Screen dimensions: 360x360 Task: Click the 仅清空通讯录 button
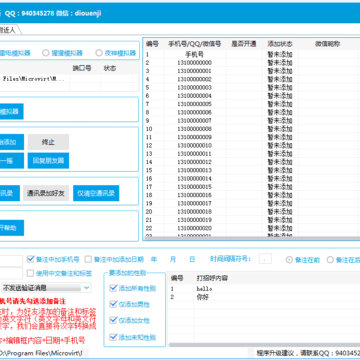click(96, 193)
